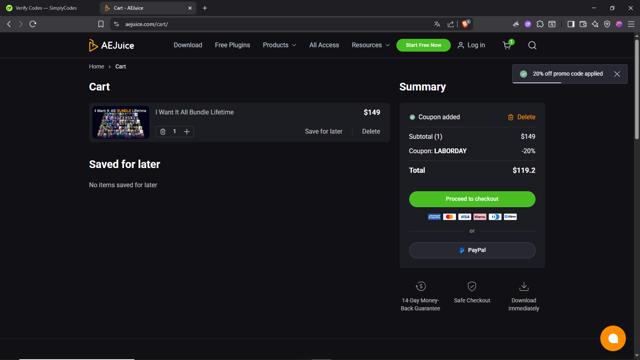Click the Mastercard payment logo

[449, 217]
